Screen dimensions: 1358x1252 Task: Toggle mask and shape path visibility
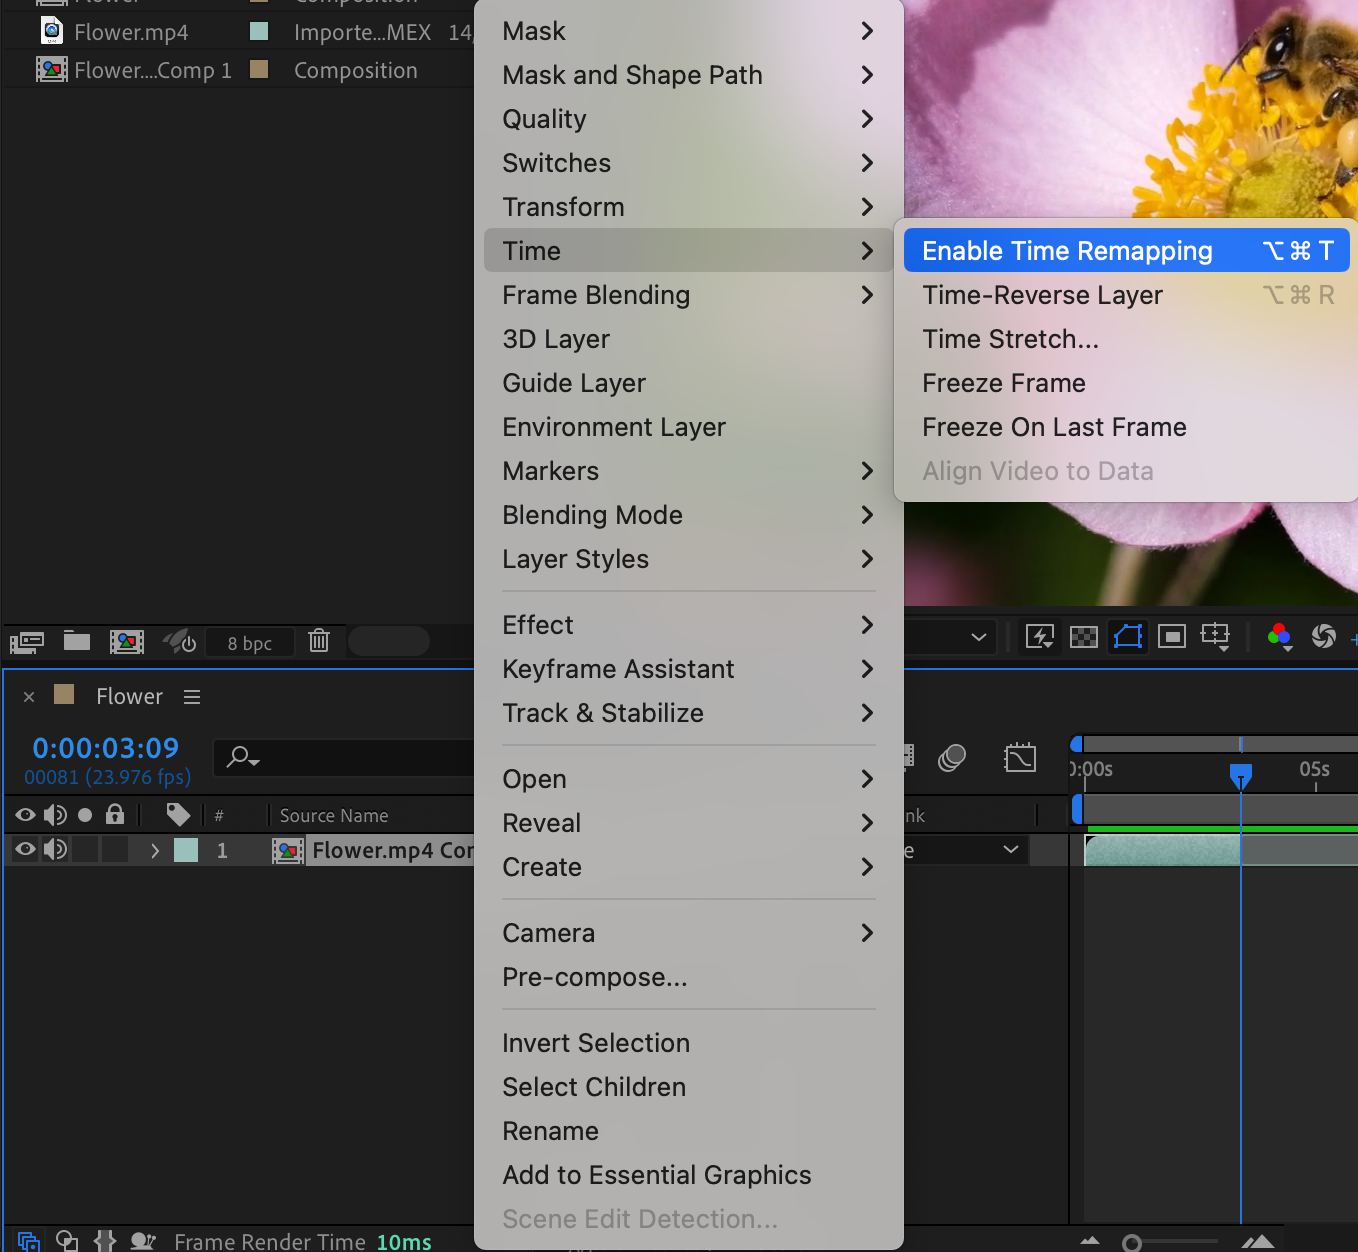tap(1128, 637)
